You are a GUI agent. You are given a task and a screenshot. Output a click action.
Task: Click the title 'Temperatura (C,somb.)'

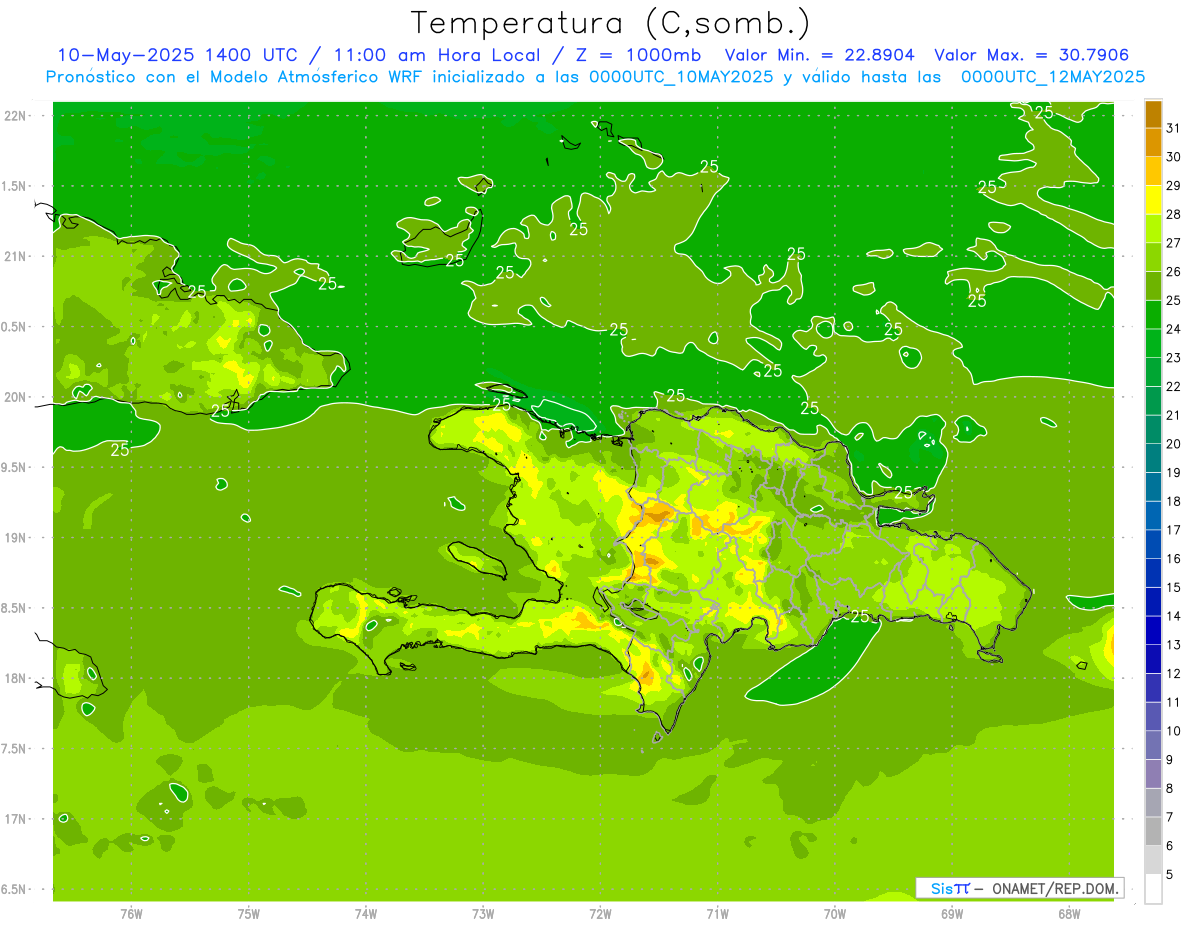point(611,23)
